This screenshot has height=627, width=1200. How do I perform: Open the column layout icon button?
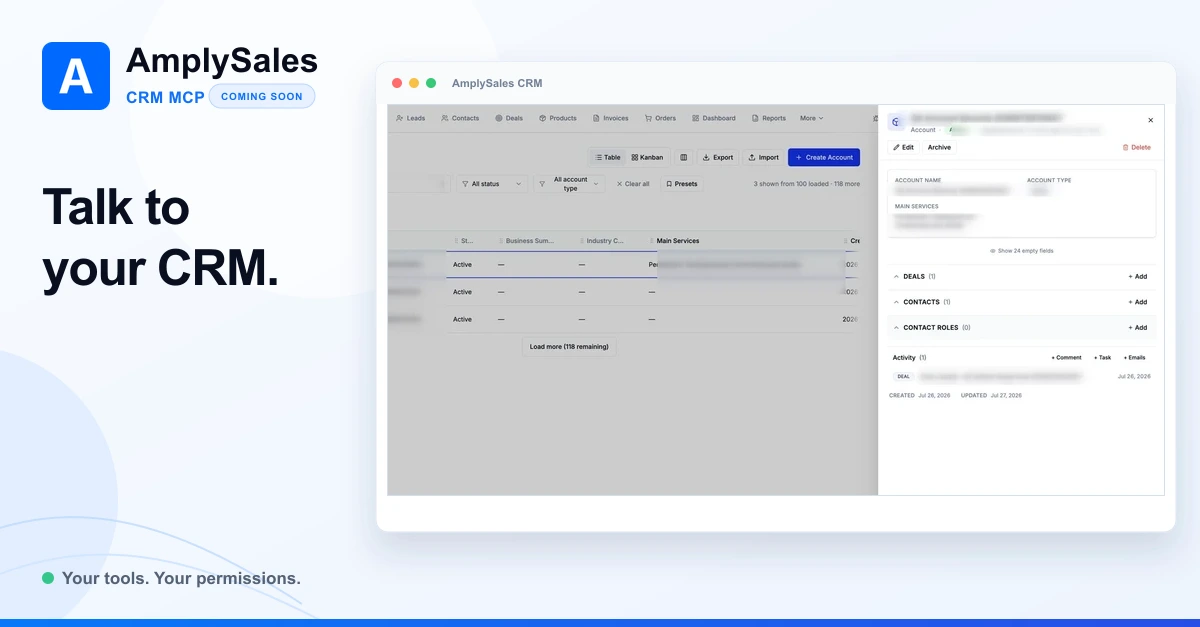684,157
